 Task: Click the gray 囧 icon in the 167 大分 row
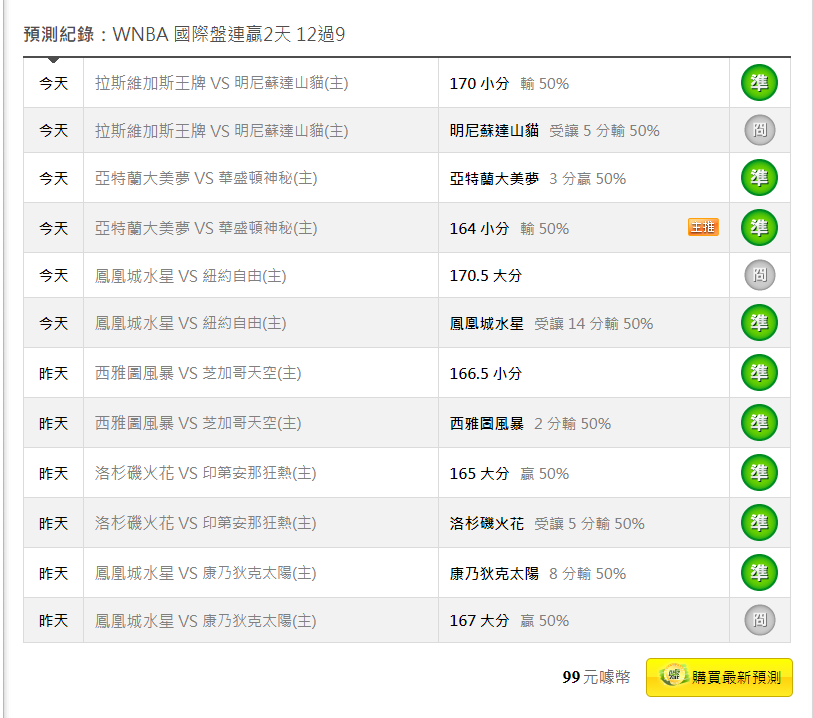click(760, 620)
